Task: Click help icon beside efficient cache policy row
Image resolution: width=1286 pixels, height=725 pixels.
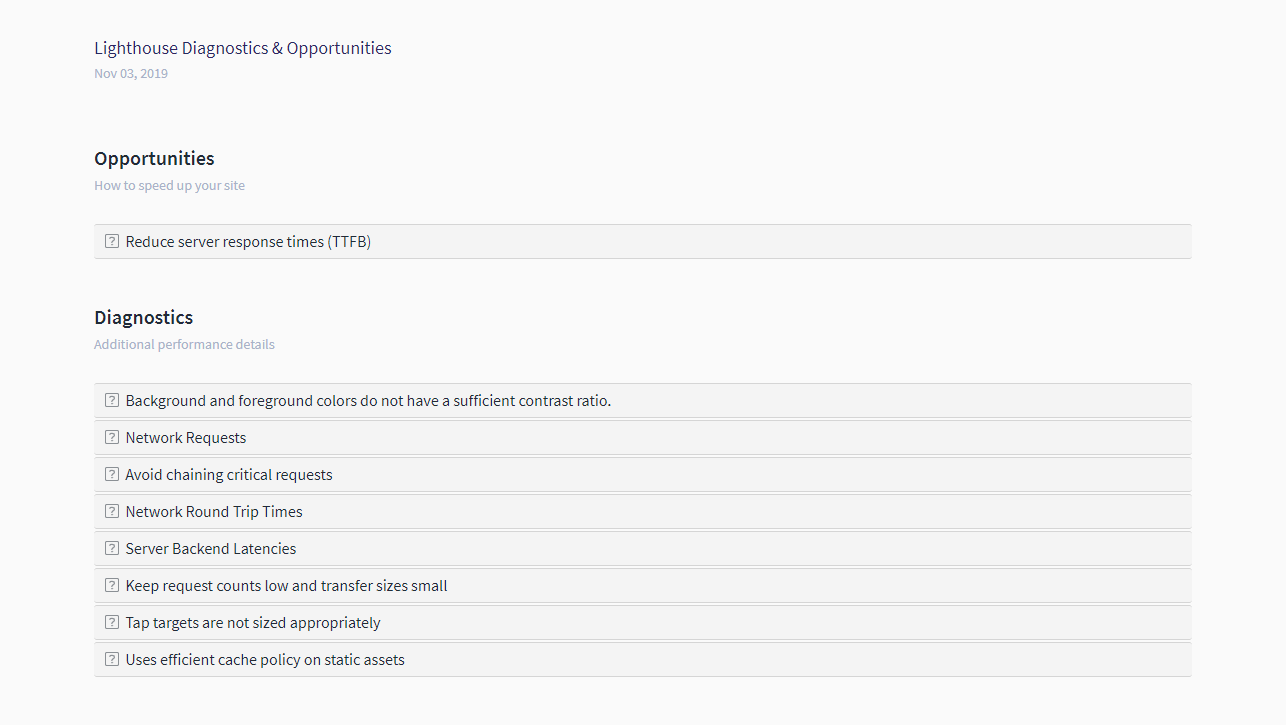Action: click(112, 659)
